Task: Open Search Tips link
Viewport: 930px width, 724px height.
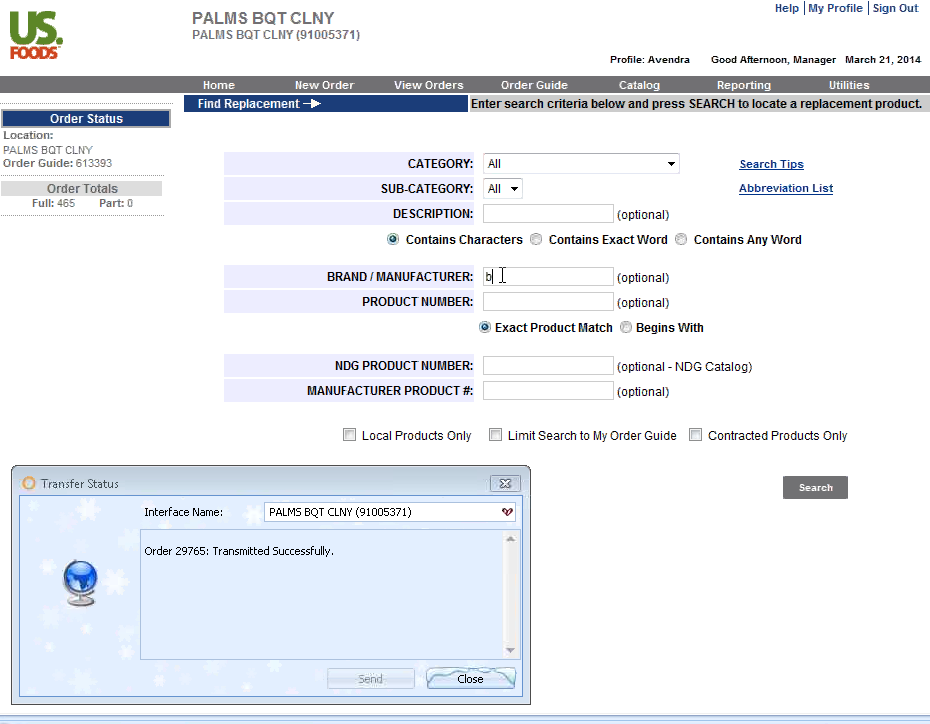Action: 772,164
